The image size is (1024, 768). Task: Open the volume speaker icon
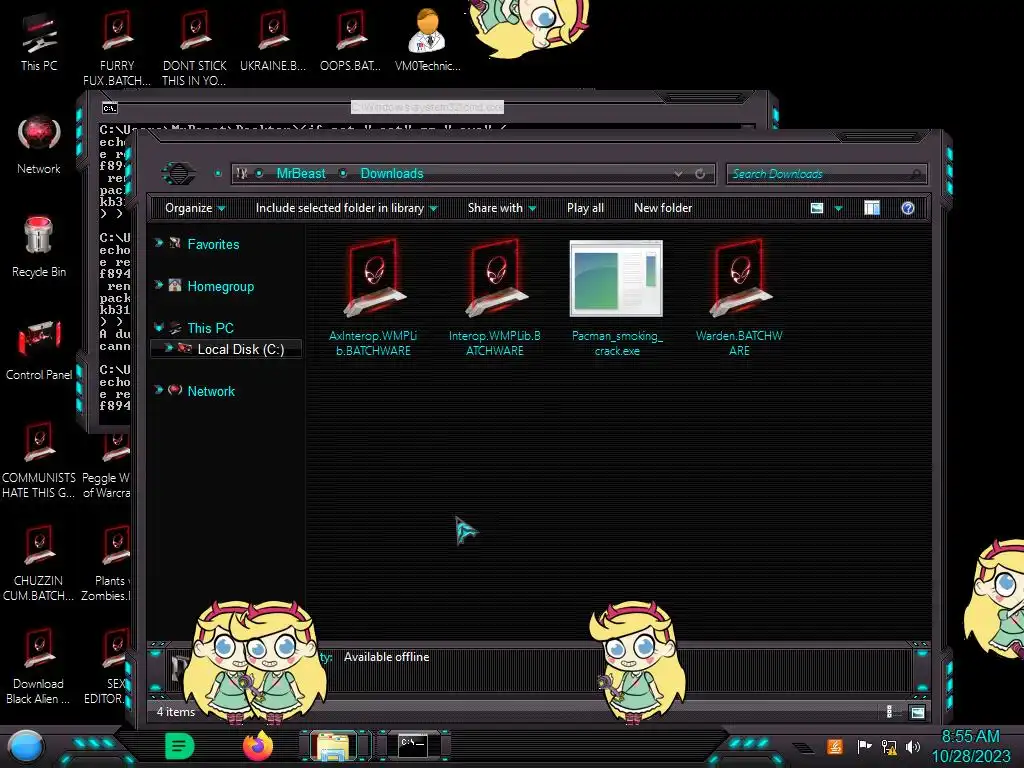(x=913, y=746)
